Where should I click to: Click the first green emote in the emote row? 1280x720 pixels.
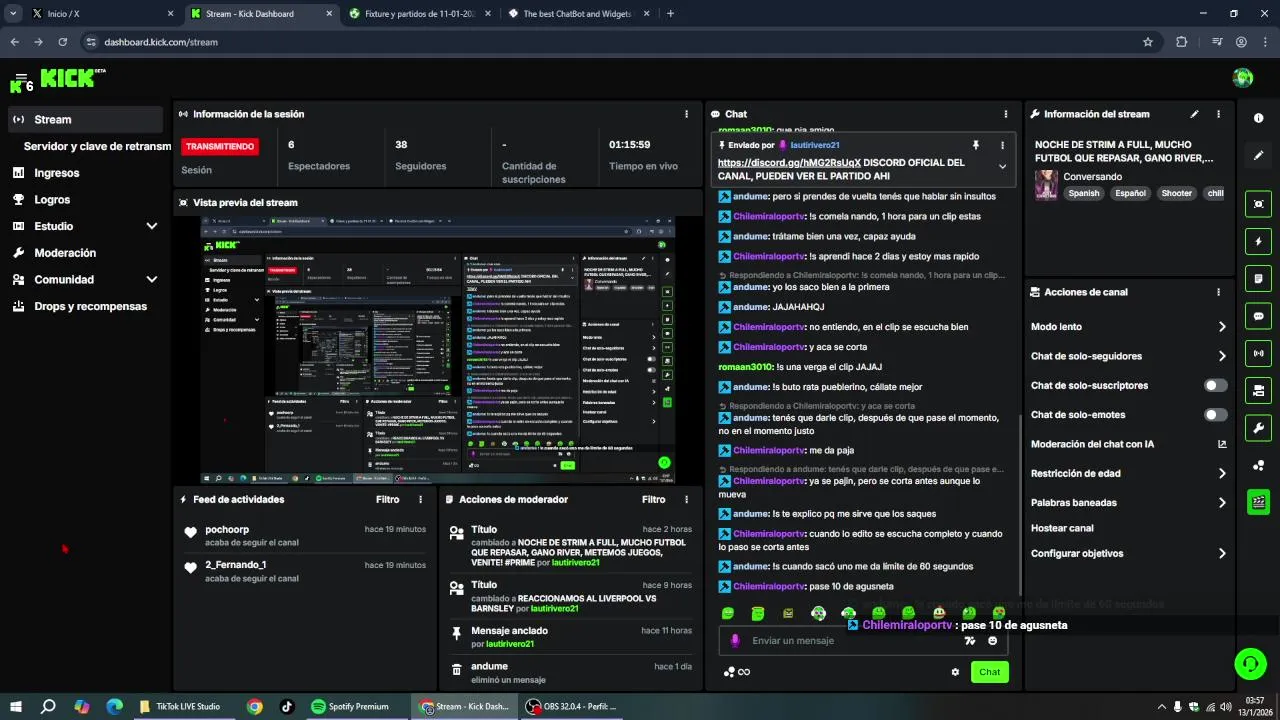(728, 613)
